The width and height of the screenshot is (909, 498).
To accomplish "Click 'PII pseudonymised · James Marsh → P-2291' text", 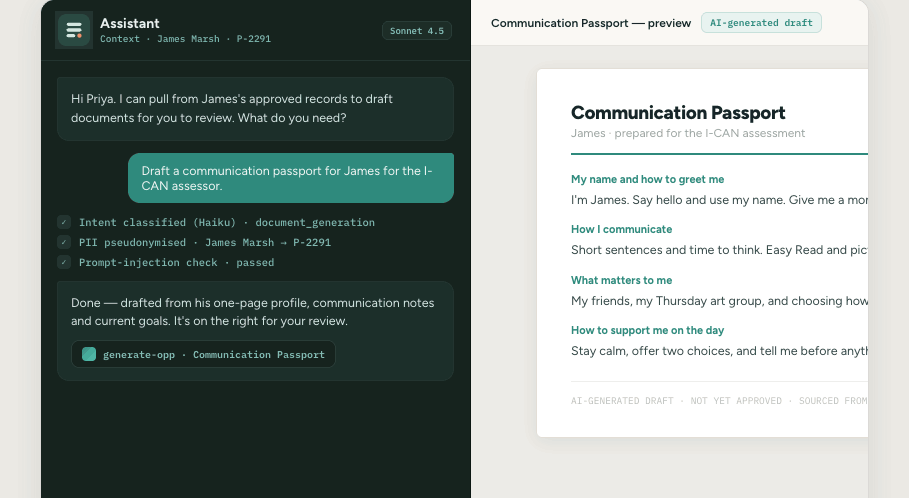I will coord(205,242).
